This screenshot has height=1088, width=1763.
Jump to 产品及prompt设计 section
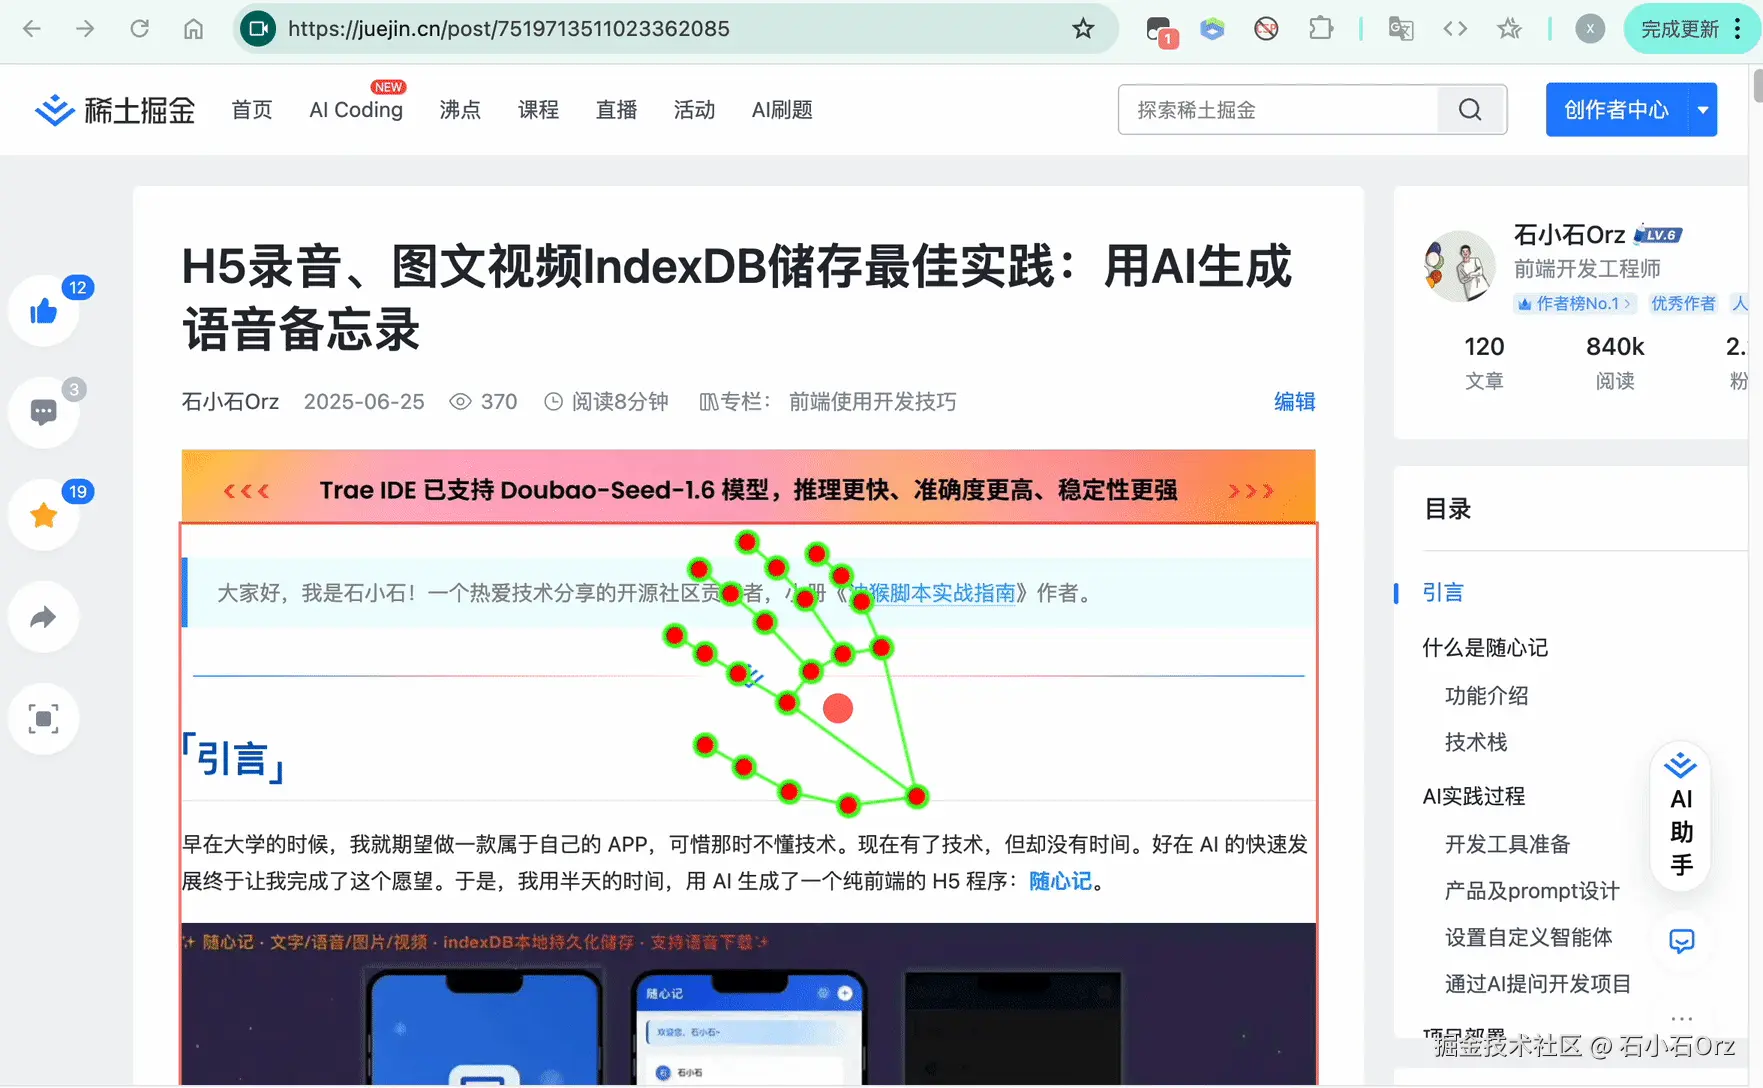1532,891
